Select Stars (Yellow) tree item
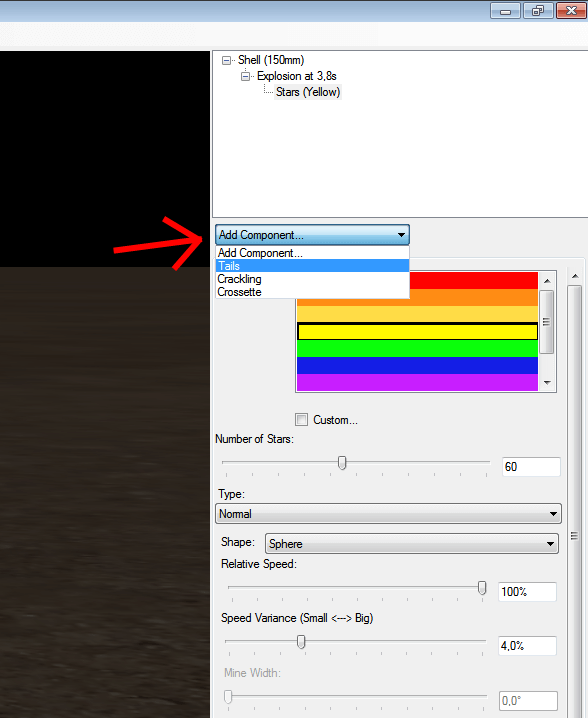Screen dimensions: 588x718 point(308,92)
